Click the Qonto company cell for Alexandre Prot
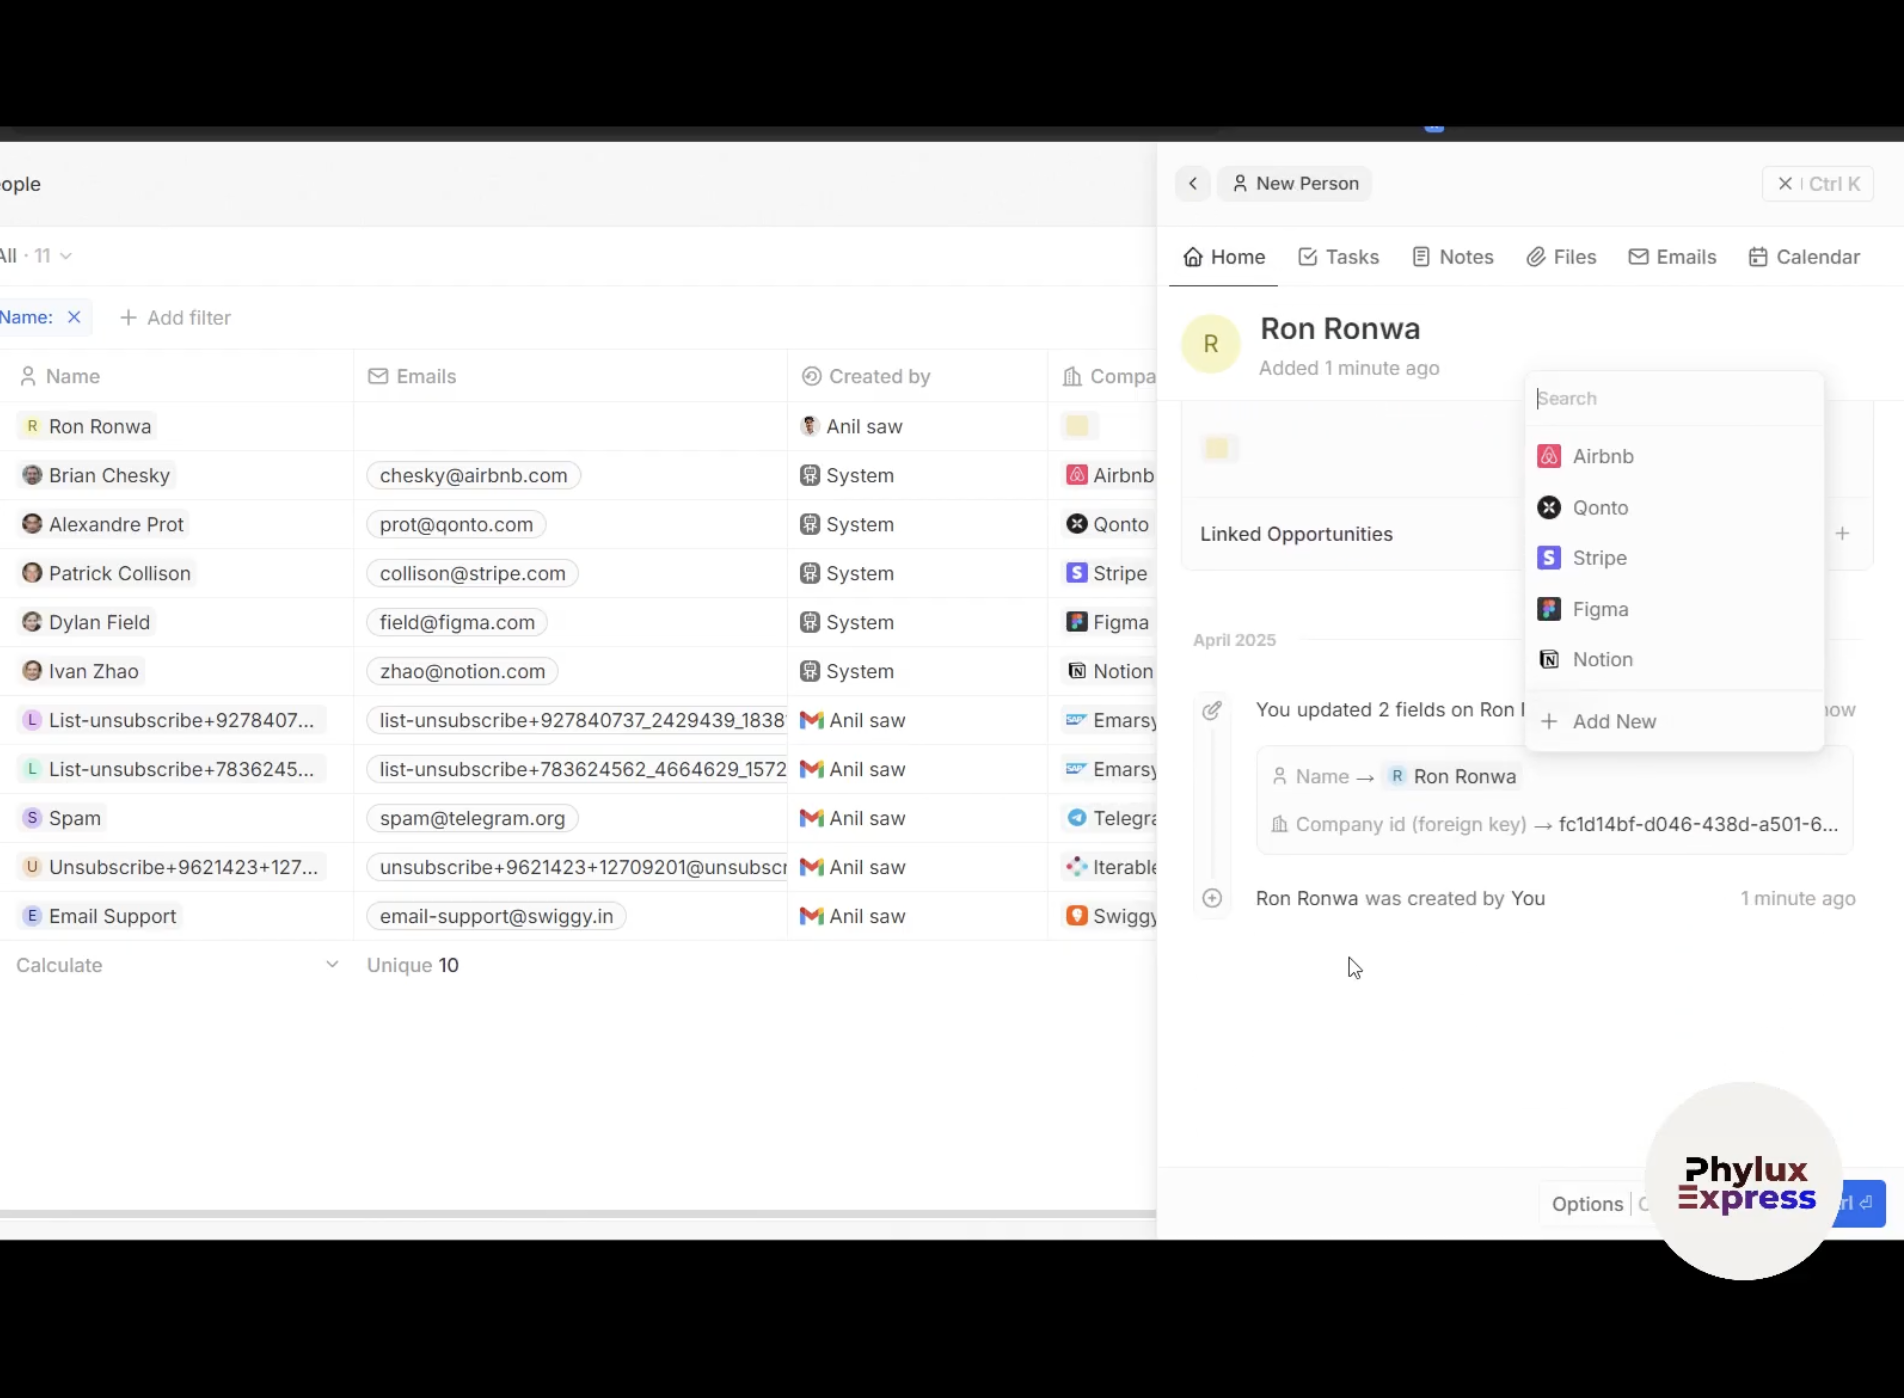The height and width of the screenshot is (1398, 1904). pyautogui.click(x=1107, y=524)
